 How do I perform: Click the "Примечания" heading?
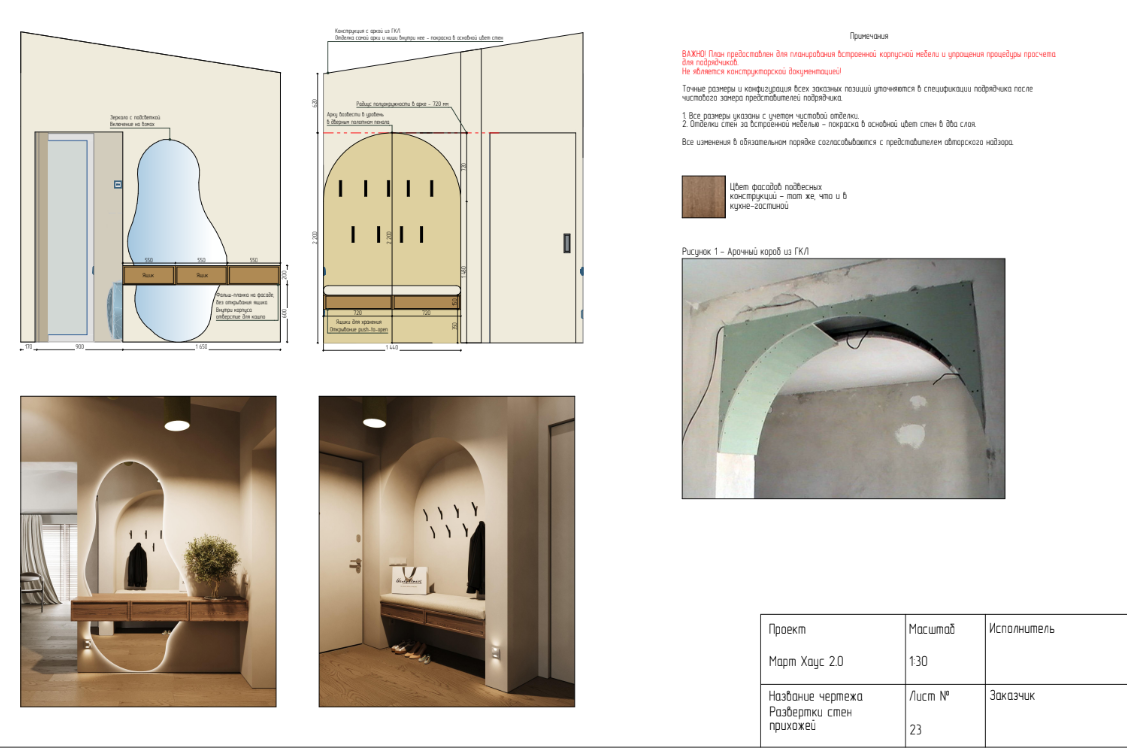tap(868, 36)
